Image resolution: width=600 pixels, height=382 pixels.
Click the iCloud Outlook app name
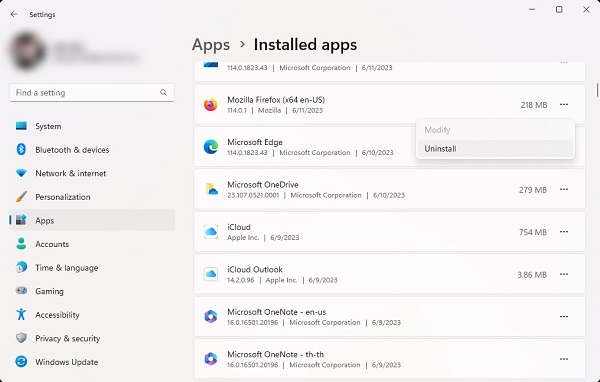(x=255, y=269)
